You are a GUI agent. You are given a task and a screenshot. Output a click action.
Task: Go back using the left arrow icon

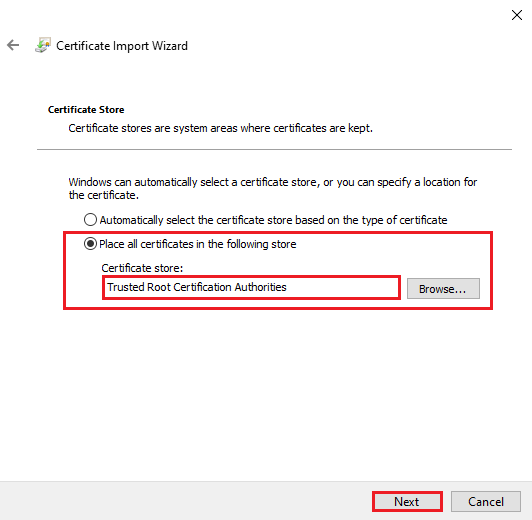point(13,45)
